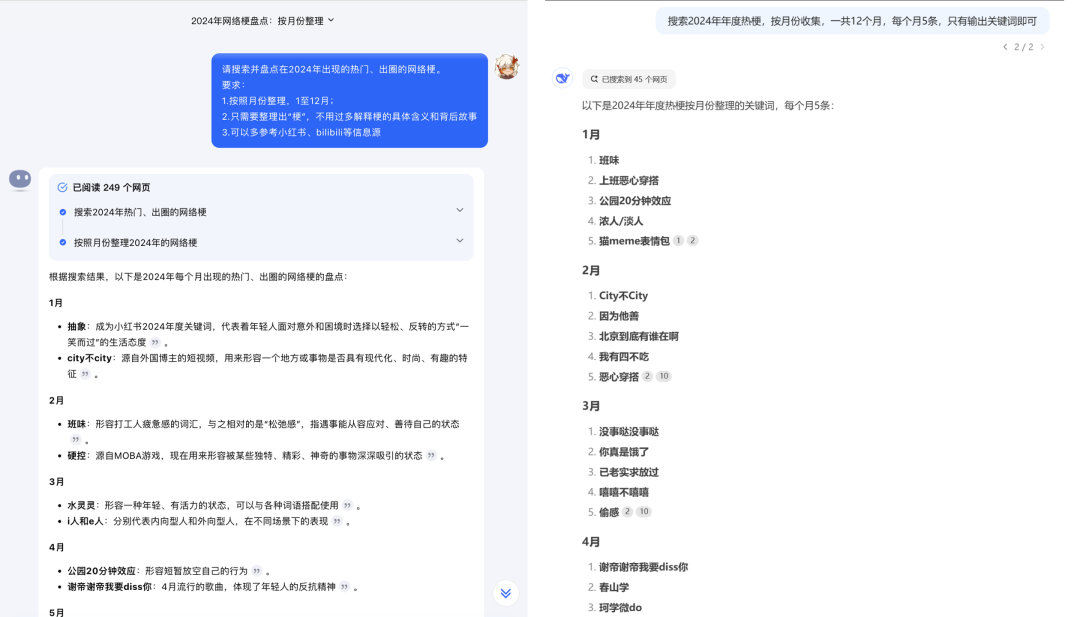Click the list item 北京到底有谁在啊
Image resolution: width=1080 pixels, height=617 pixels.
click(x=638, y=336)
